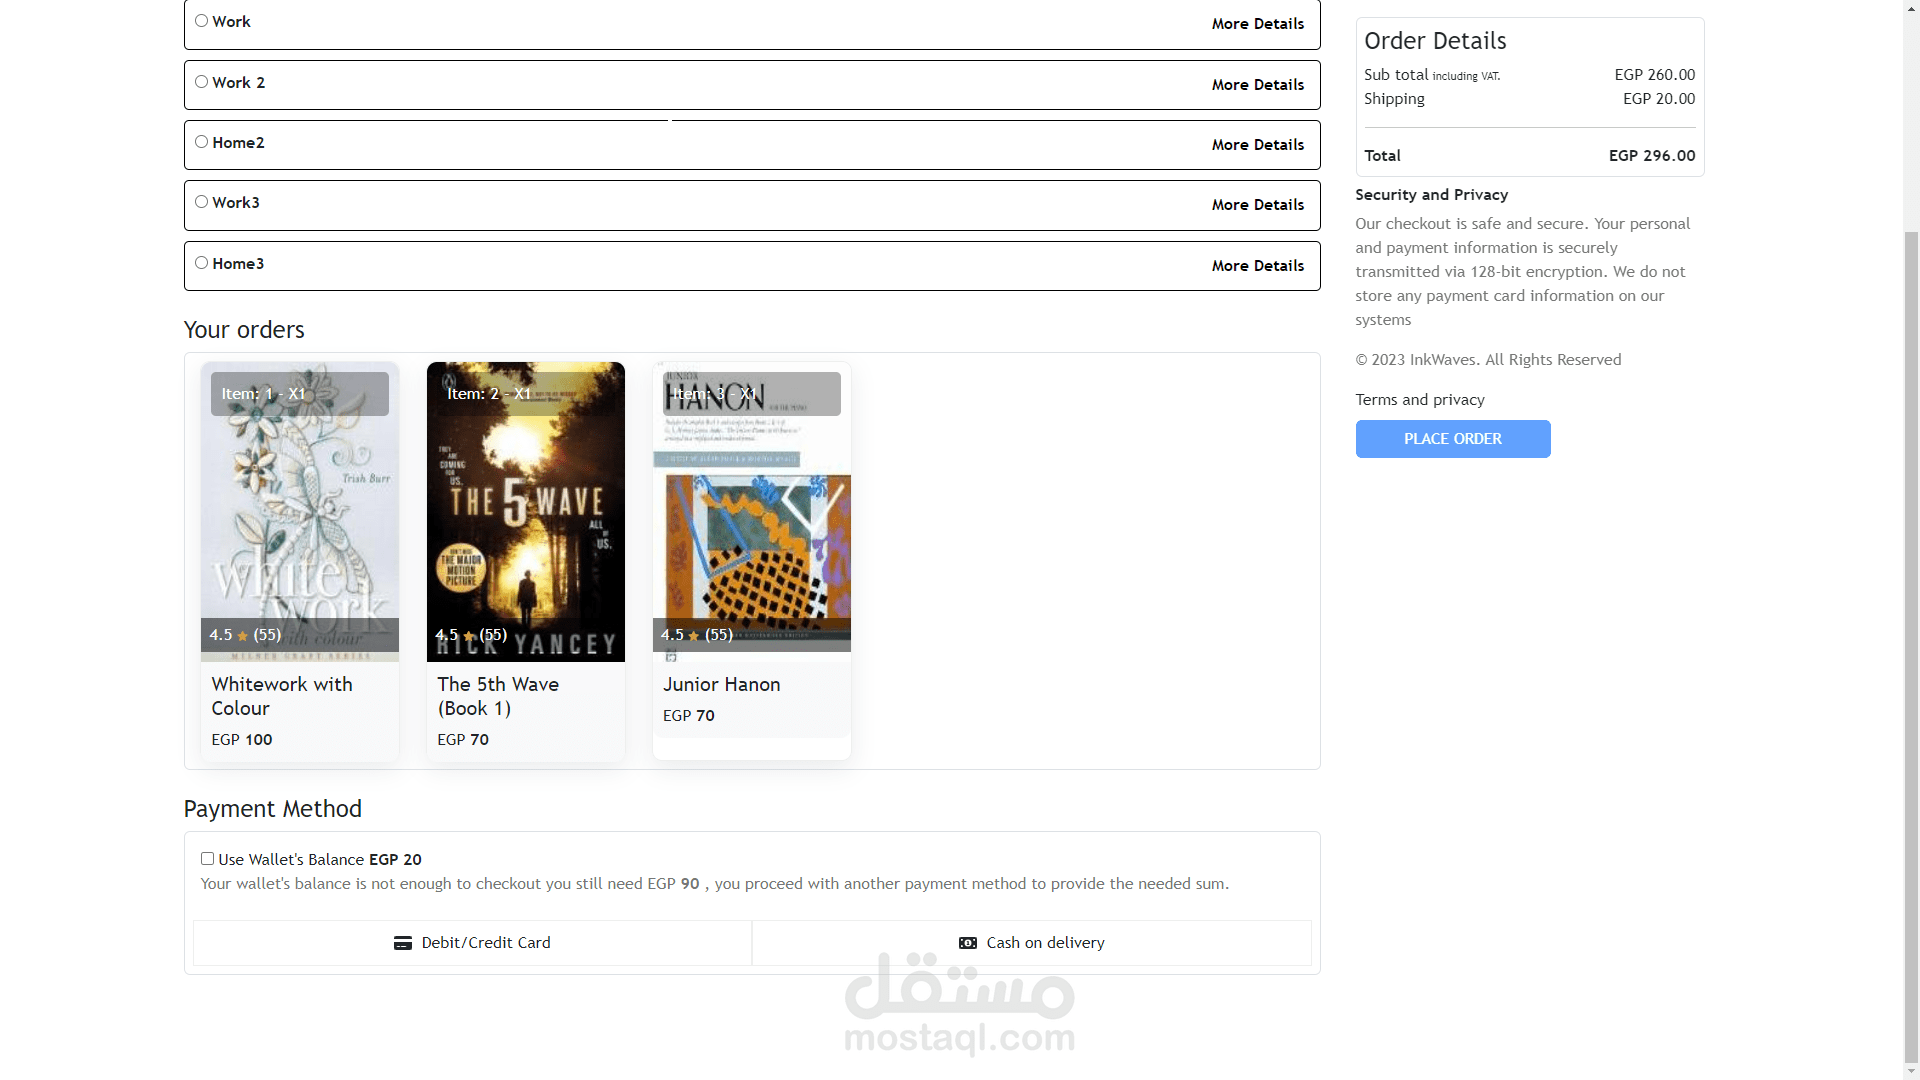This screenshot has width=1920, height=1080.
Task: Select the Work 2 address option
Action: (x=202, y=82)
